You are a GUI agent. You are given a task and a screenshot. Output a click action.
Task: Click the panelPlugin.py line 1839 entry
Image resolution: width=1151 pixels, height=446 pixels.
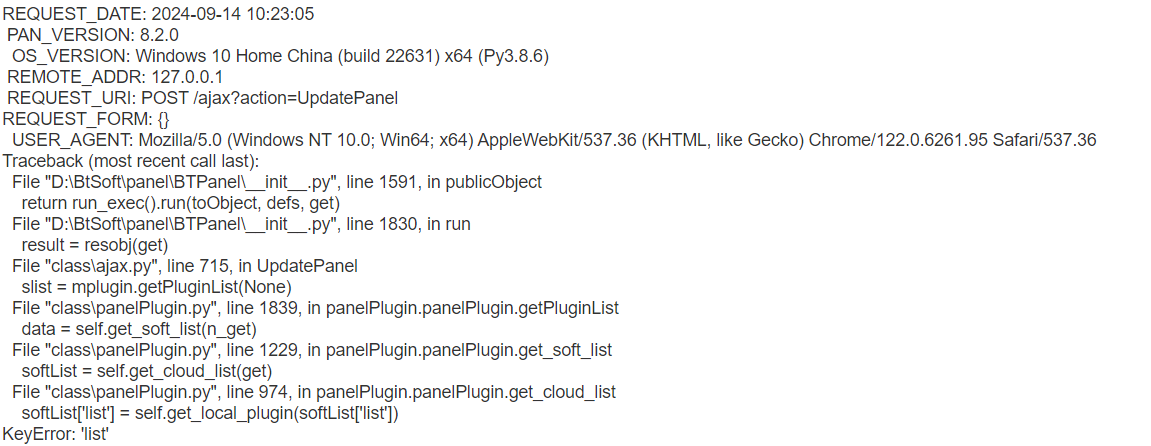tap(316, 308)
